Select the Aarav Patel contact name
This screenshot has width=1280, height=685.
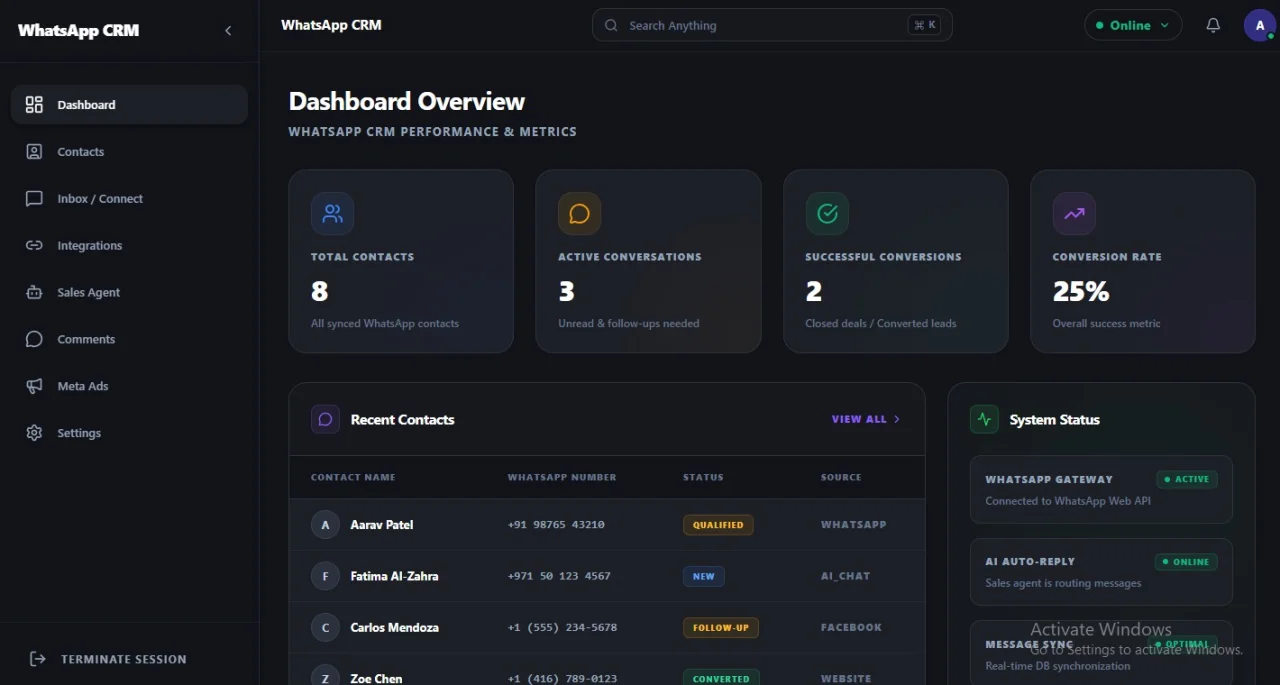[x=382, y=525]
